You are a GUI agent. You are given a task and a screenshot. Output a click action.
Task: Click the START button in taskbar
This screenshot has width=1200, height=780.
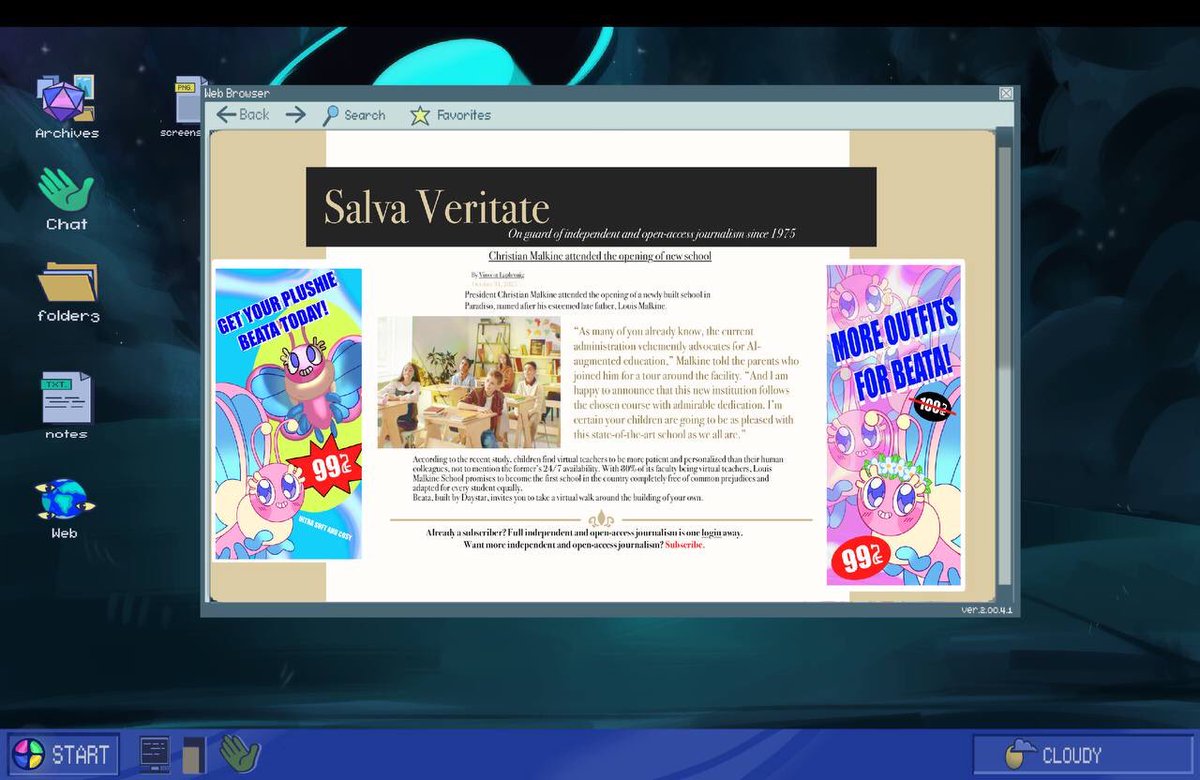click(63, 754)
